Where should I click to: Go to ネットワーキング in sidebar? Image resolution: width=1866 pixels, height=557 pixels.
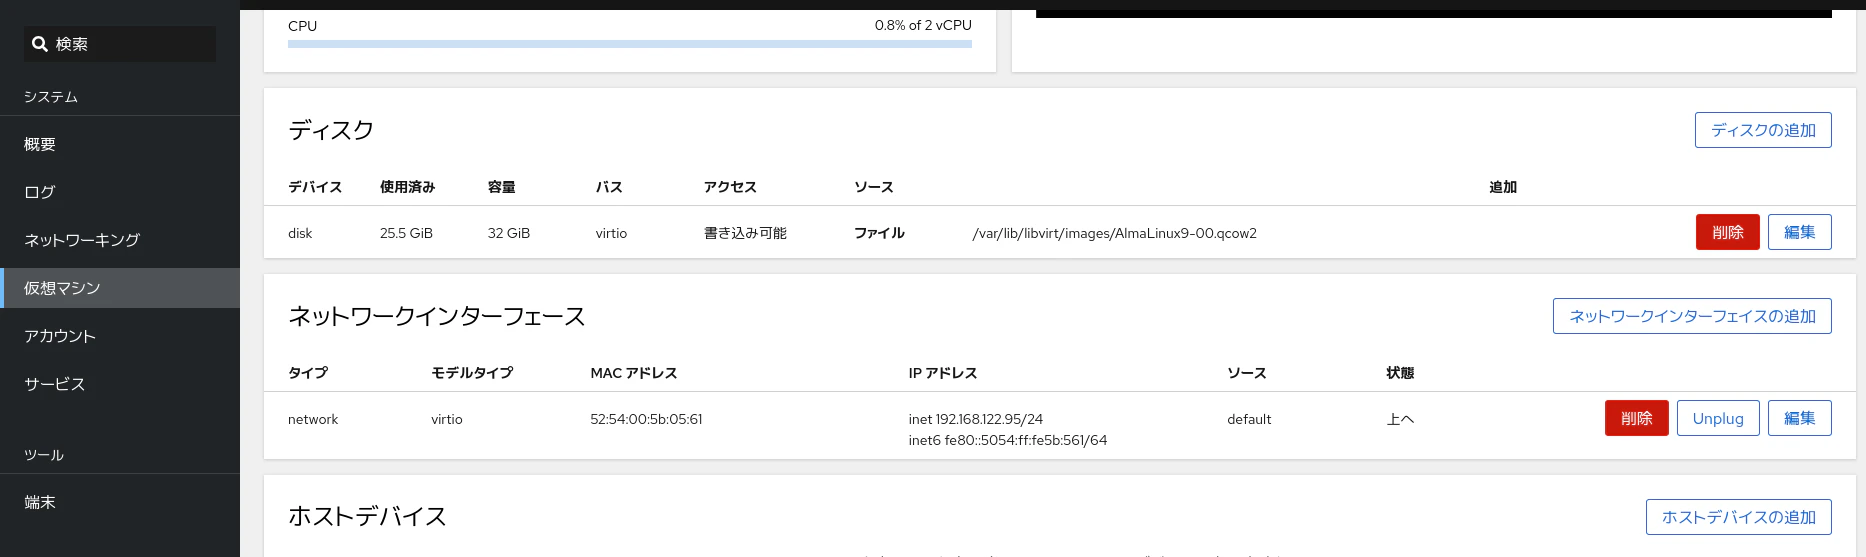click(120, 240)
